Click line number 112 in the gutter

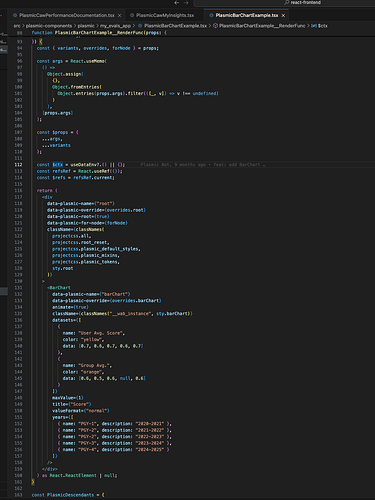[18, 165]
